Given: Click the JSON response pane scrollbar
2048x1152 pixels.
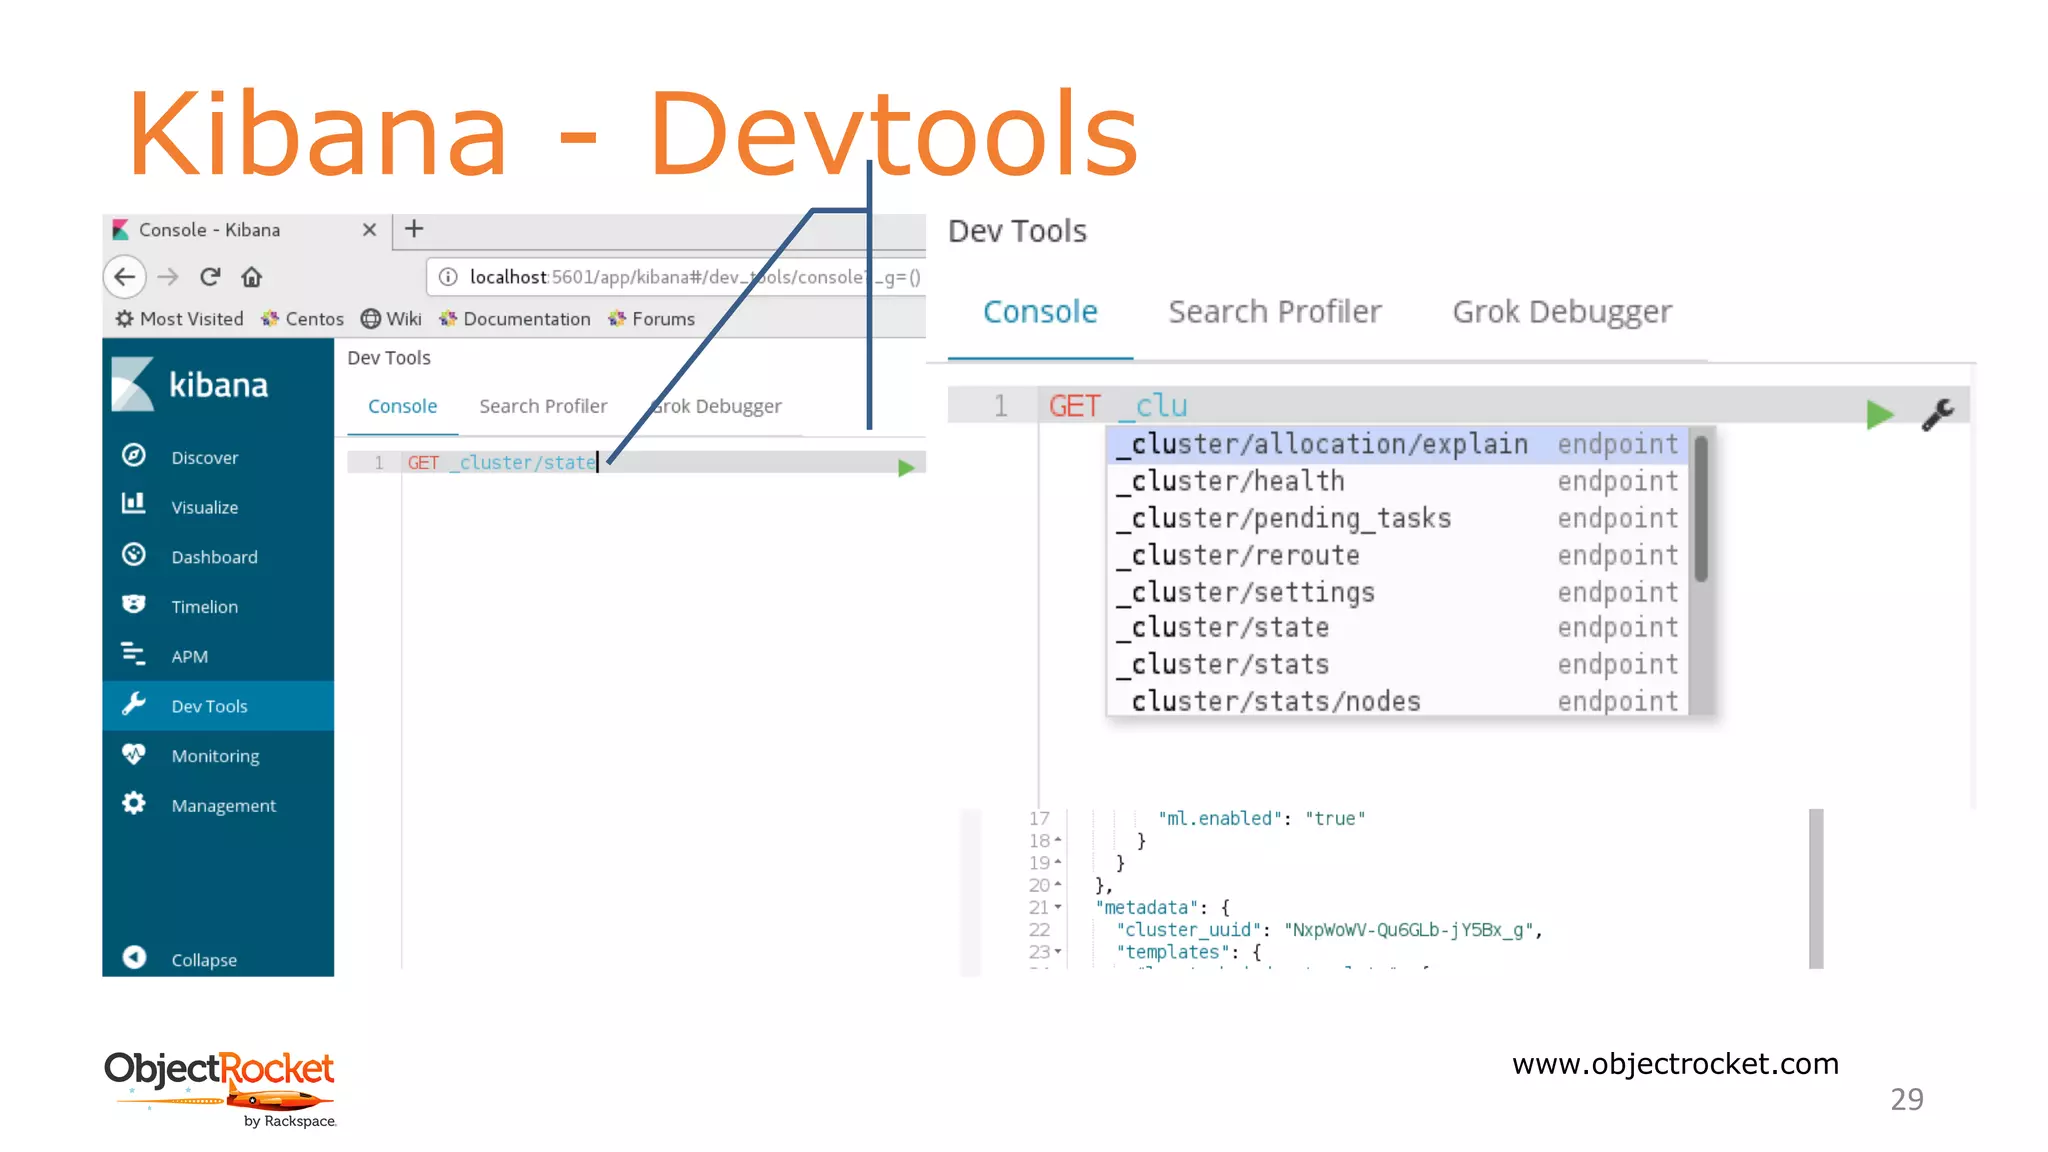Looking at the screenshot, I should click(1816, 888).
